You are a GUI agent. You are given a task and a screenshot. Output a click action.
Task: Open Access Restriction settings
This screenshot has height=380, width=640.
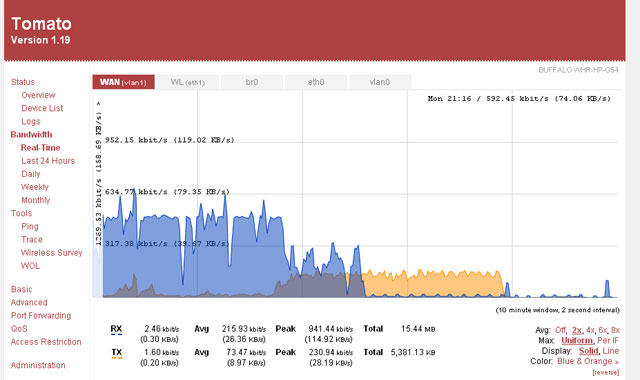tap(46, 342)
